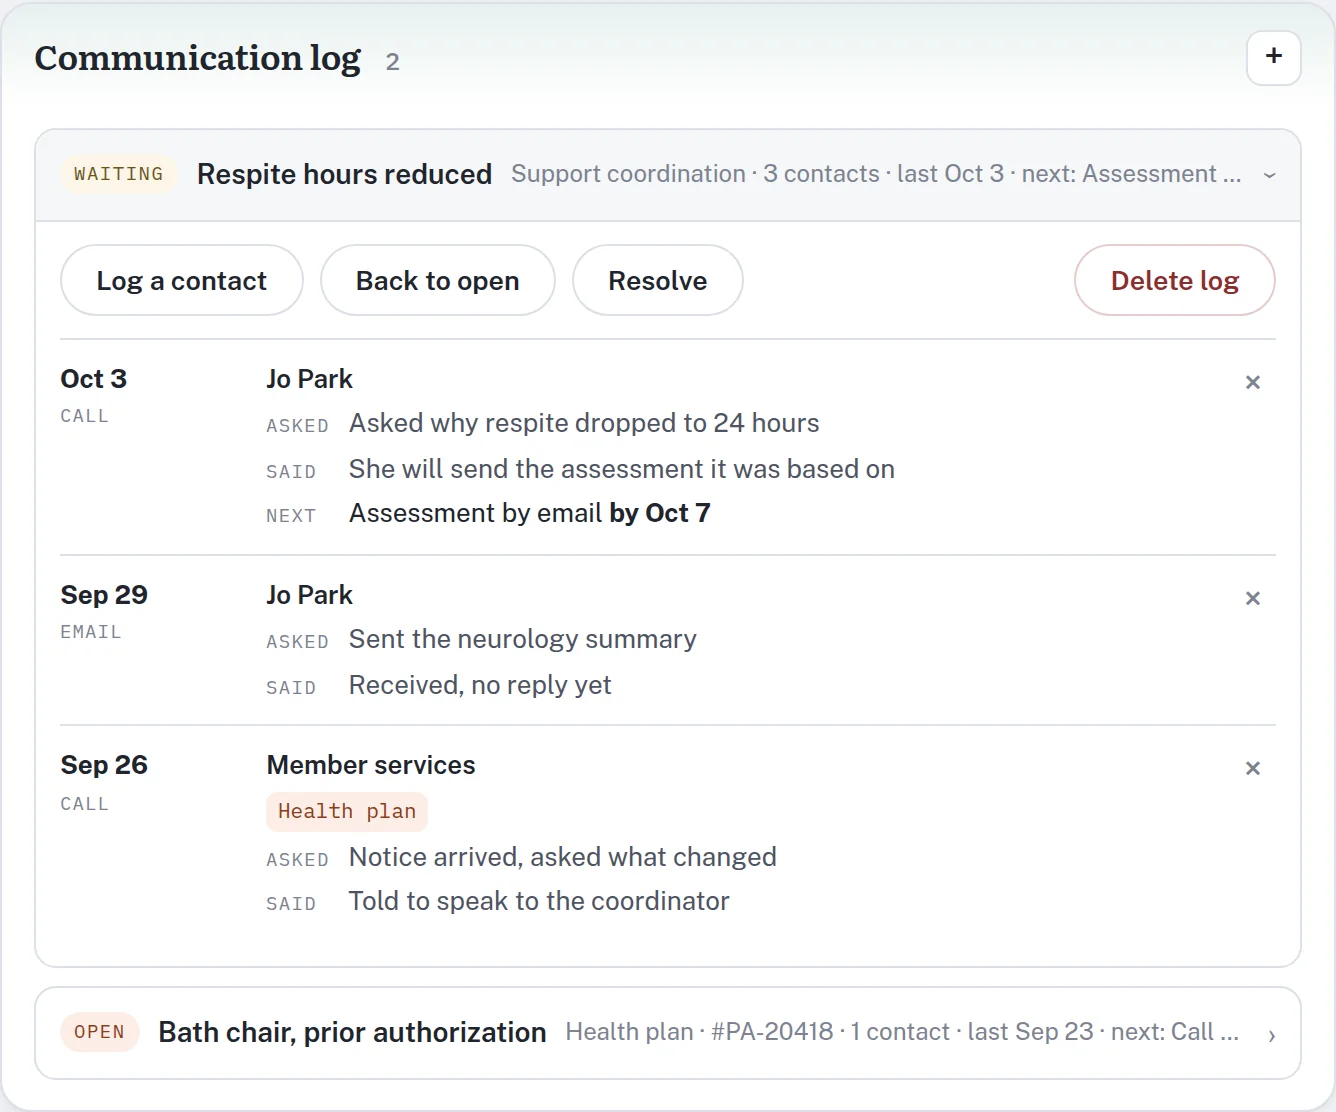Resolve the Respite hours reduced log
1336x1112 pixels.
tap(657, 280)
